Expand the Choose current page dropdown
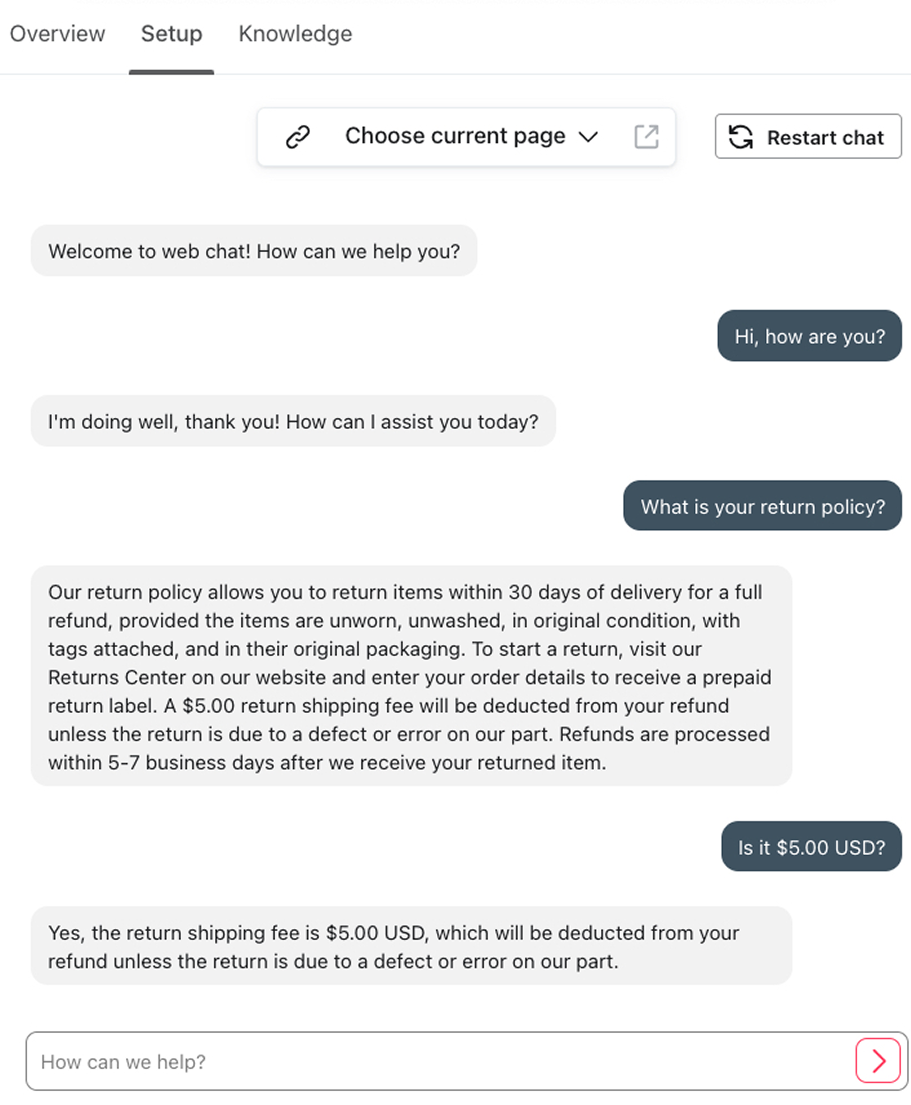This screenshot has height=1105, width=911. [467, 136]
